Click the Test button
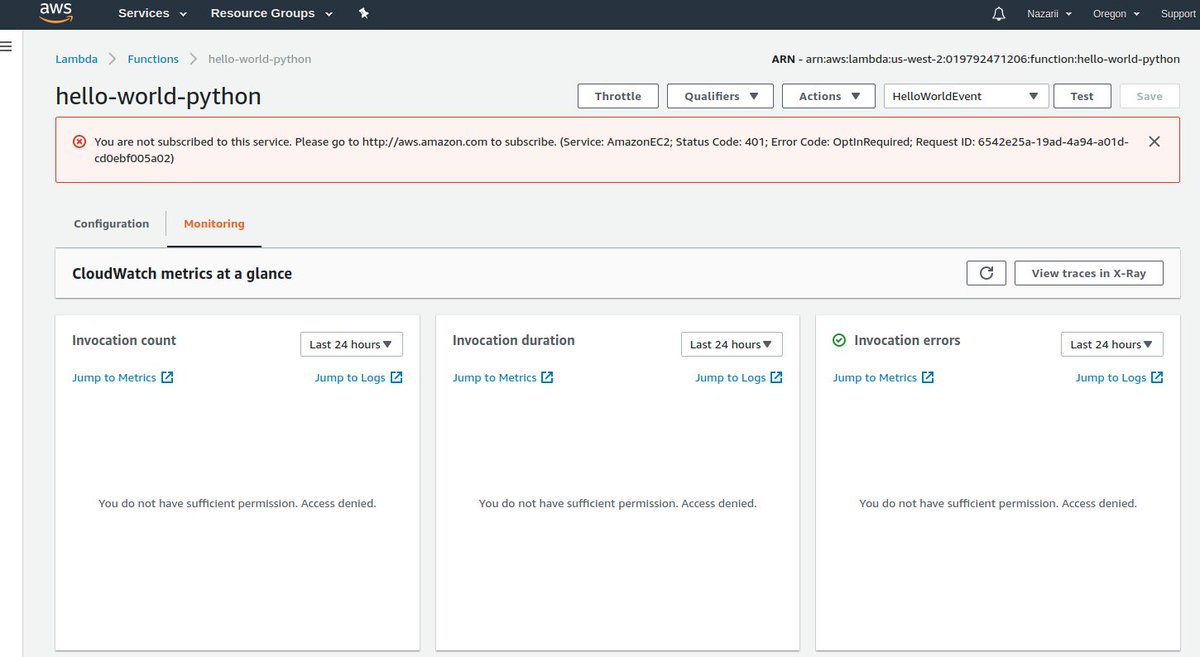Viewport: 1200px width, 657px height. click(x=1082, y=96)
